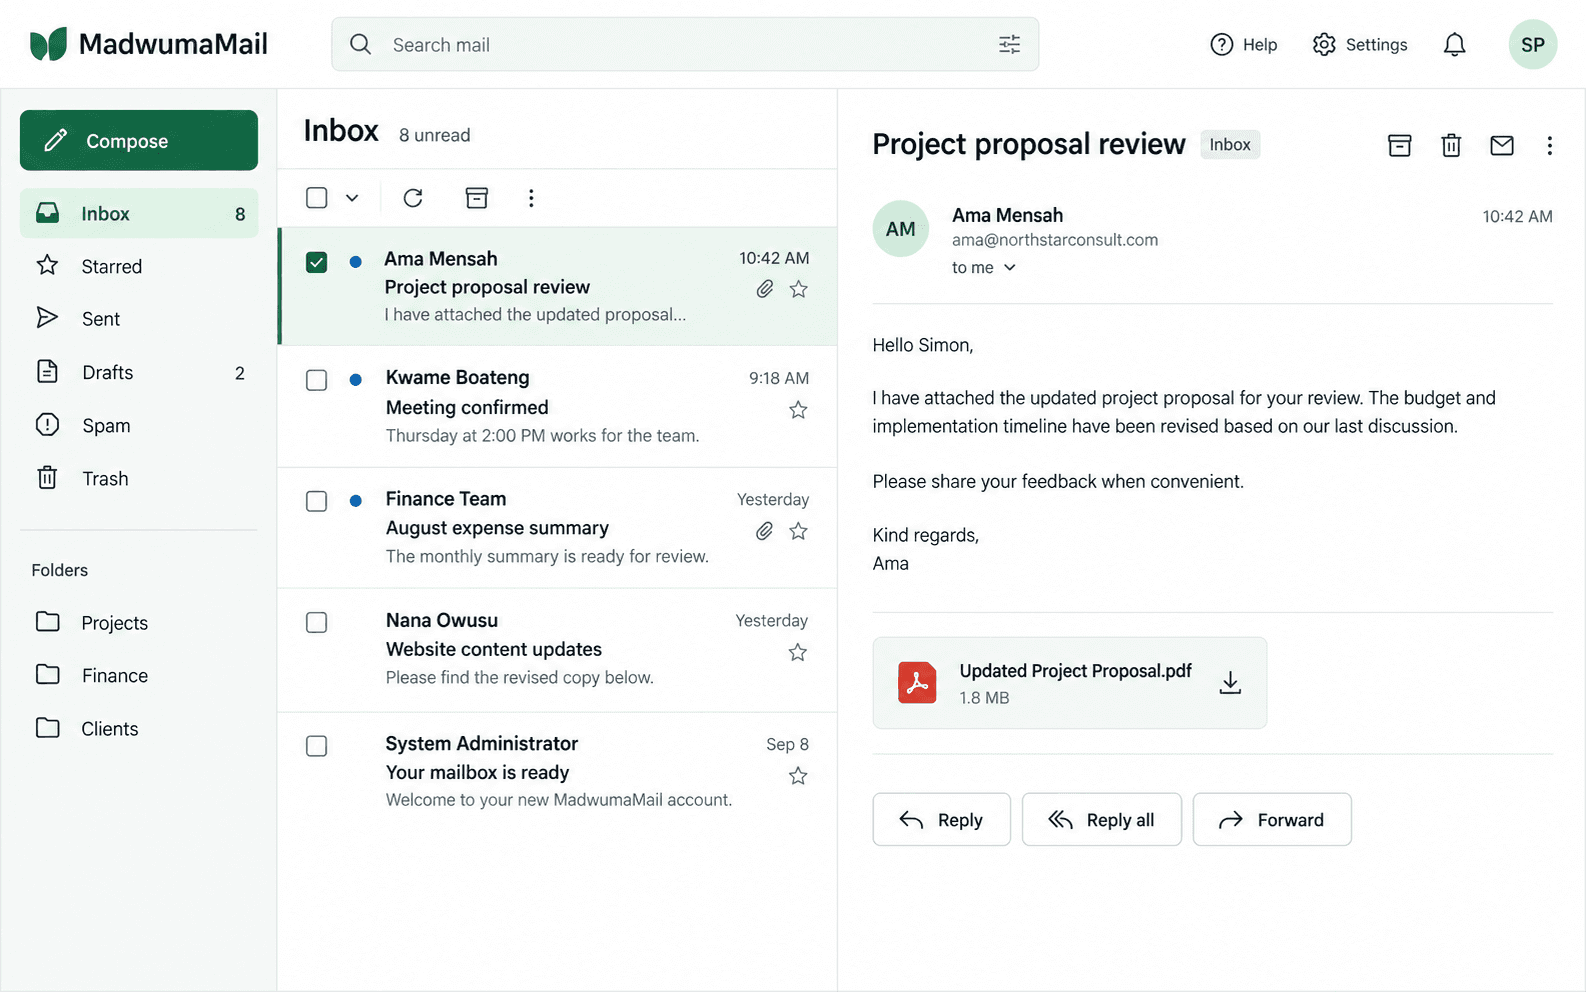Open the Updated Project Proposal.pdf attachment card
The image size is (1586, 992).
point(1069,683)
